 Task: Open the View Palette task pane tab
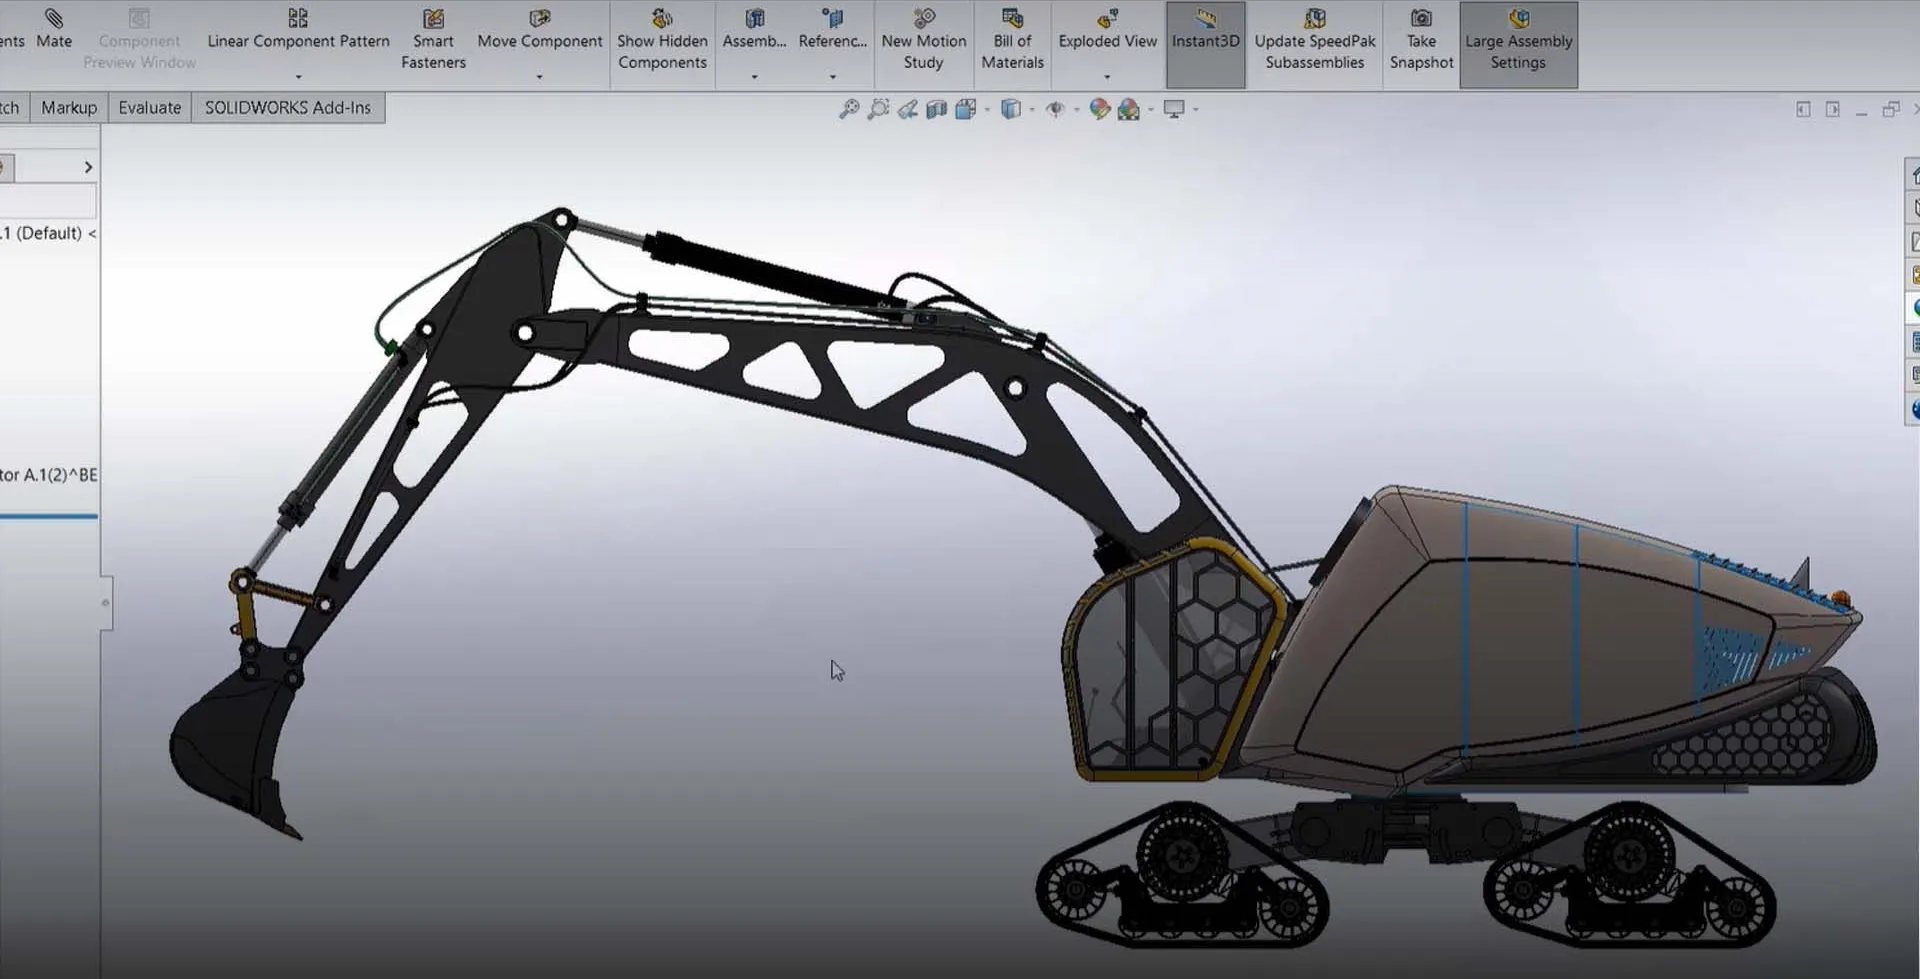(1914, 274)
